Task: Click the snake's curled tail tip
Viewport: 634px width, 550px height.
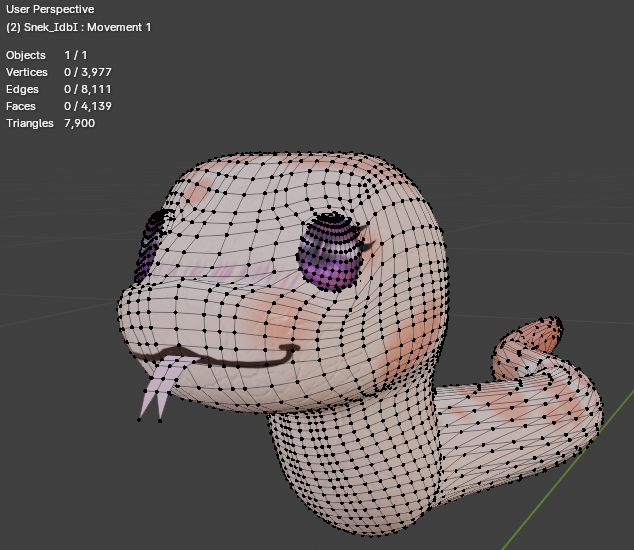Action: 553,328
